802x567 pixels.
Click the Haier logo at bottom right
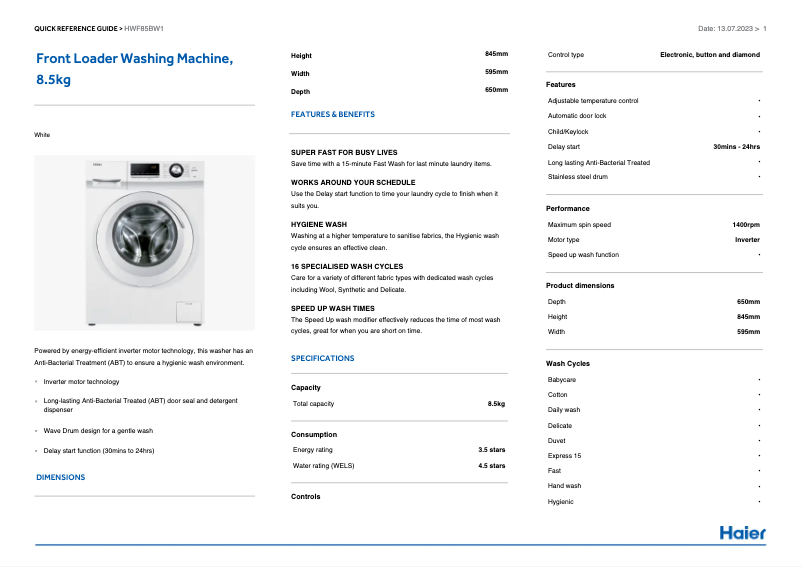tap(742, 533)
